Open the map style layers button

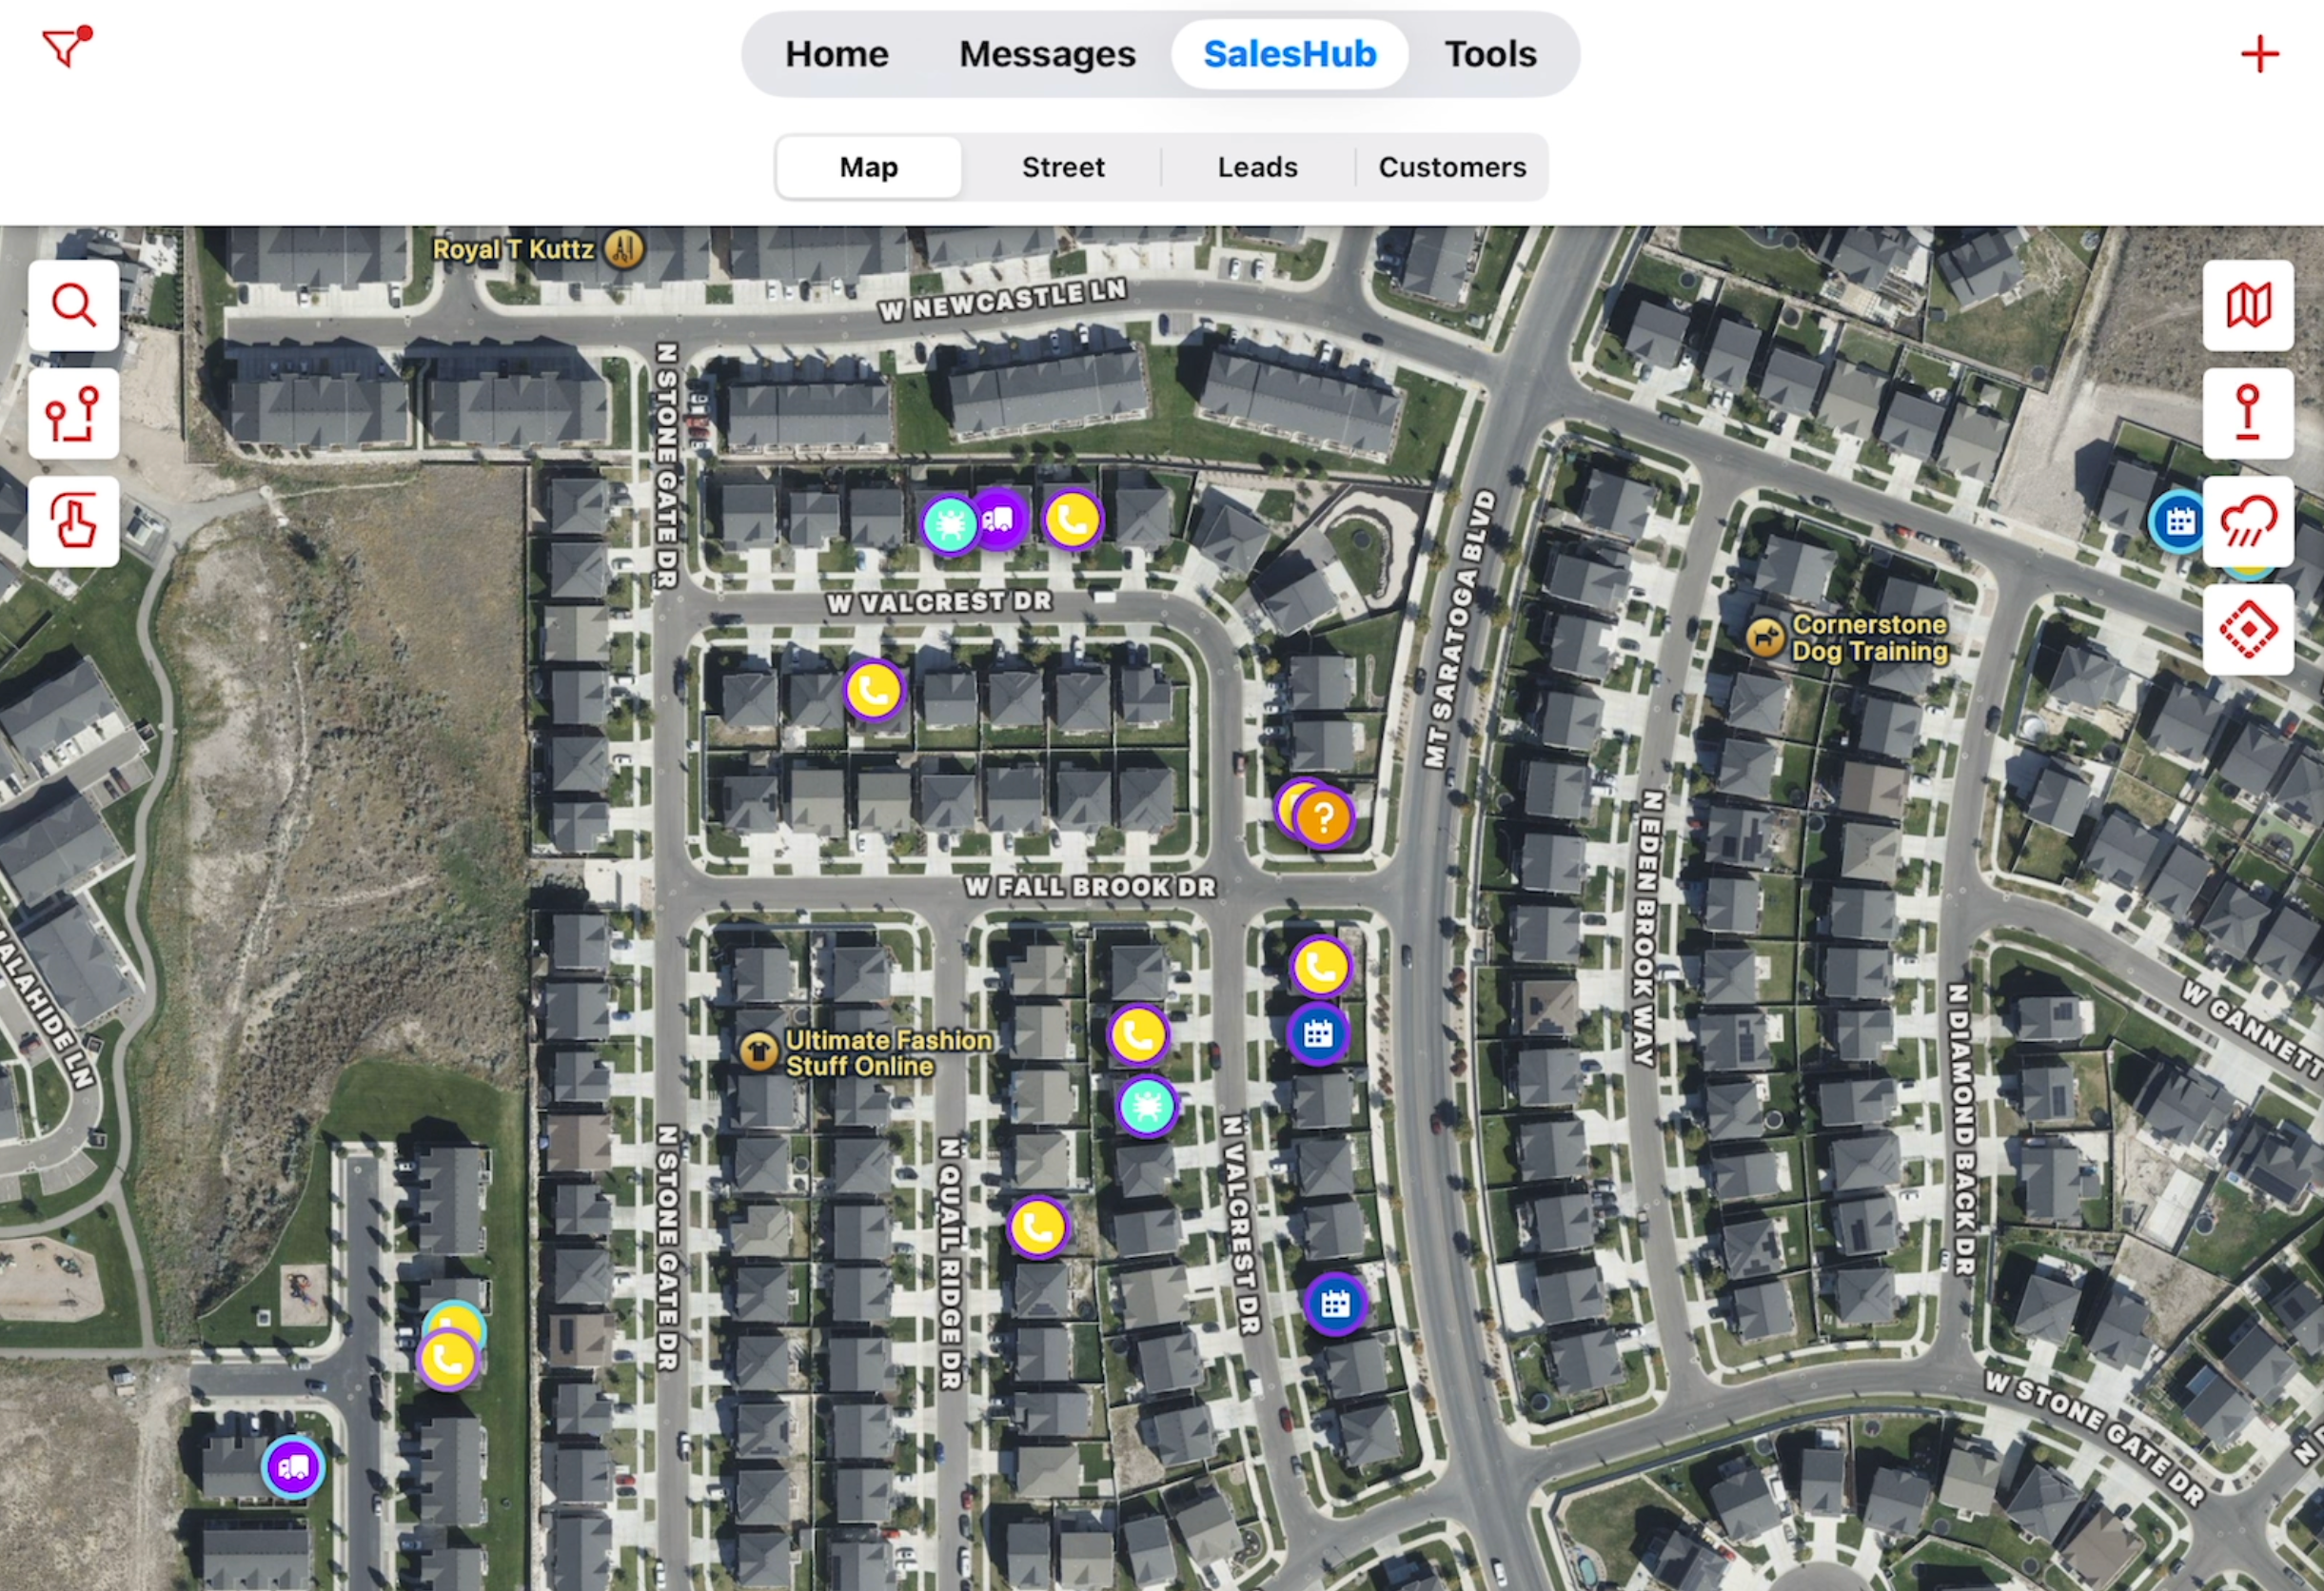tap(2248, 305)
